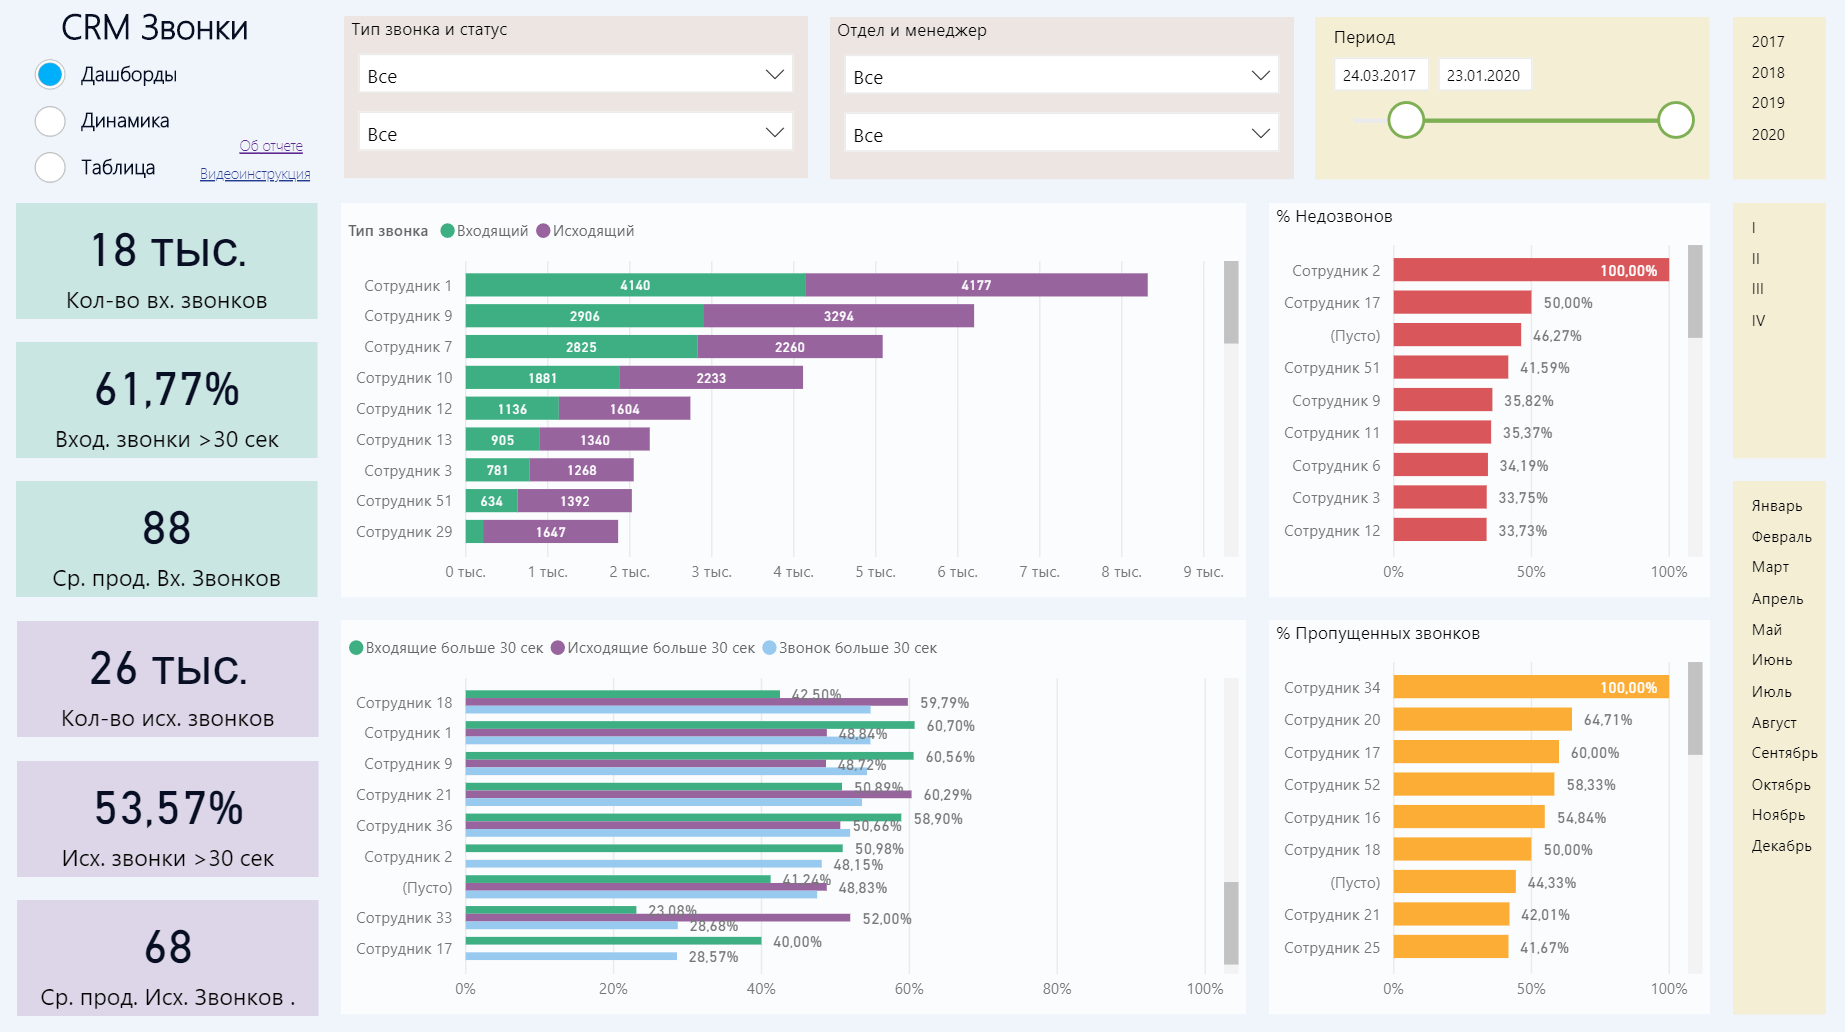This screenshot has height=1032, width=1845.
Task: Click the Исходящие больше 30 сек legend dot
Action: (x=558, y=648)
